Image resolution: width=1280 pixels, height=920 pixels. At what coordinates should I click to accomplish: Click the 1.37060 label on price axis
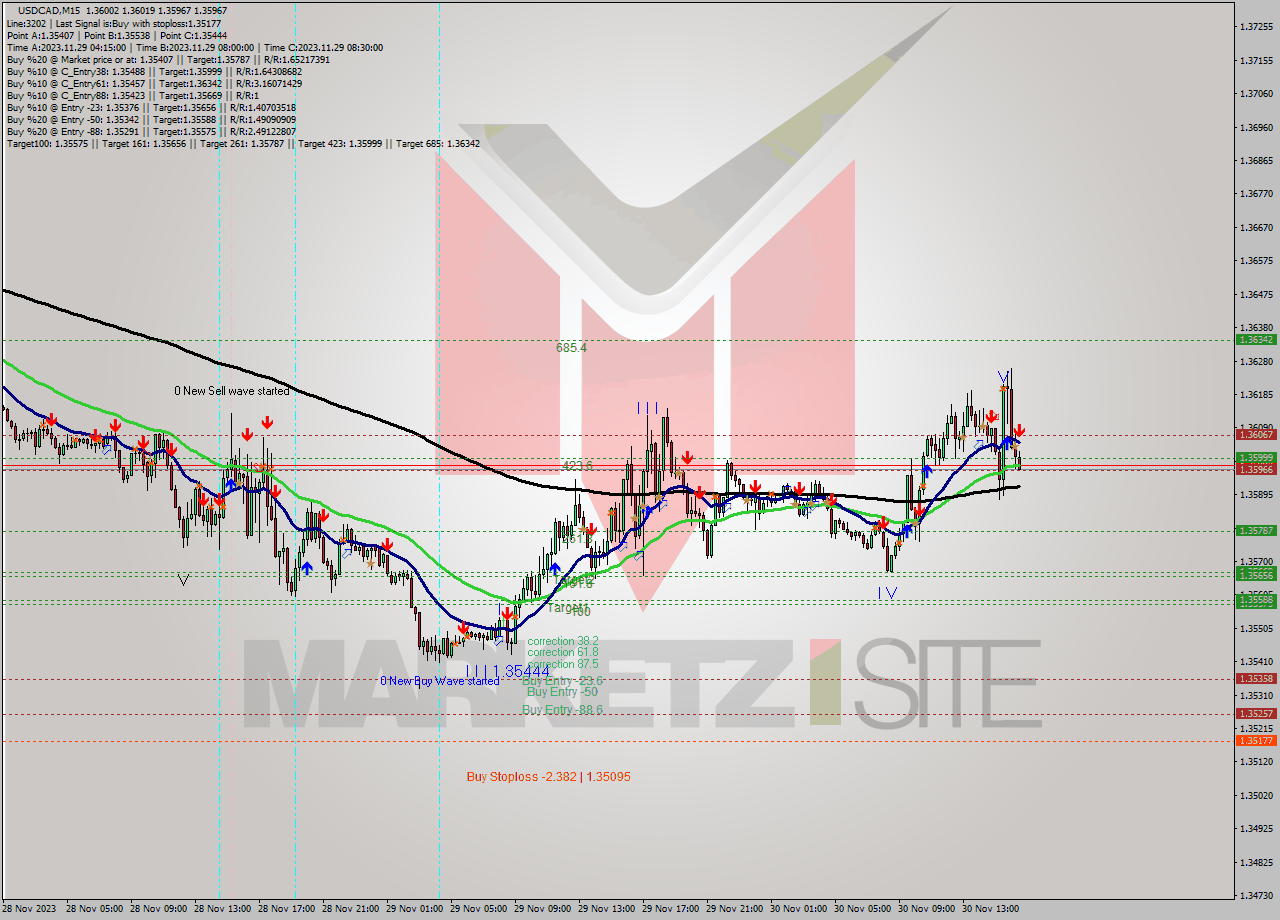(x=1256, y=94)
